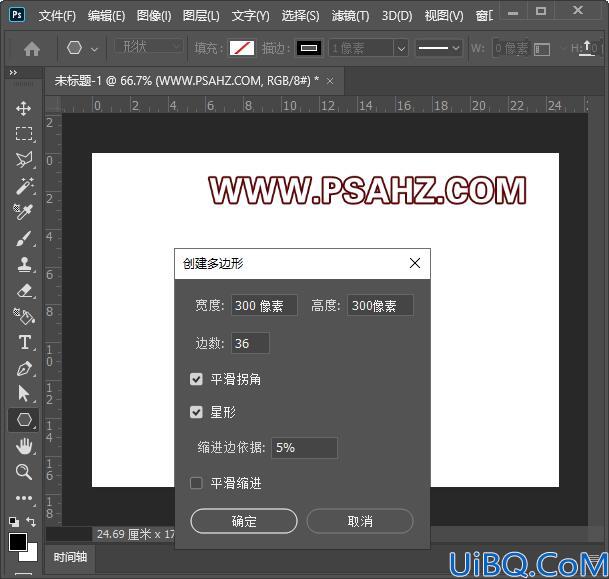Select the Polygon shape tool
The image size is (609, 579).
(x=24, y=420)
